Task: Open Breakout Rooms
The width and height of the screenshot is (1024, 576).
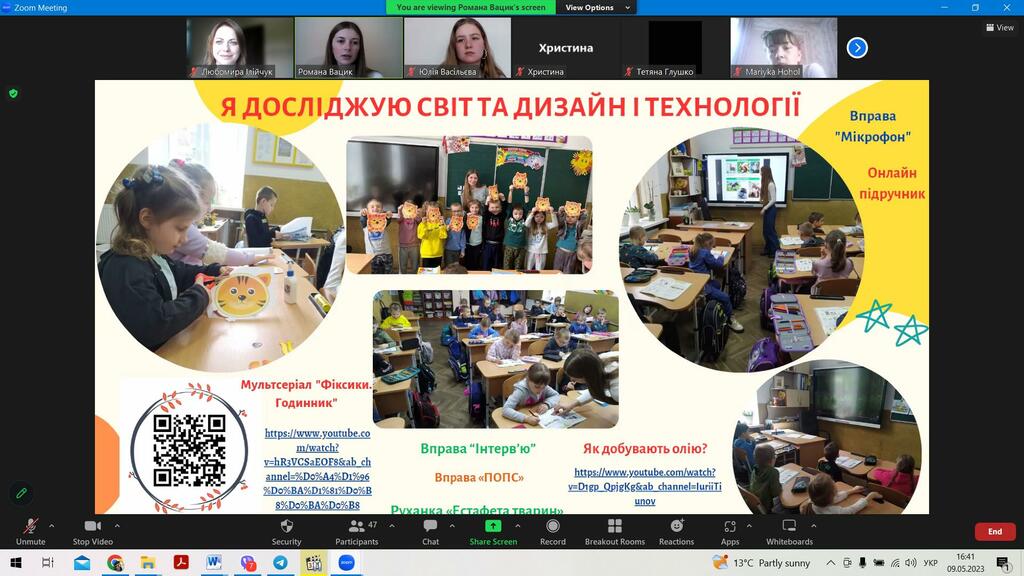Action: click(x=615, y=532)
